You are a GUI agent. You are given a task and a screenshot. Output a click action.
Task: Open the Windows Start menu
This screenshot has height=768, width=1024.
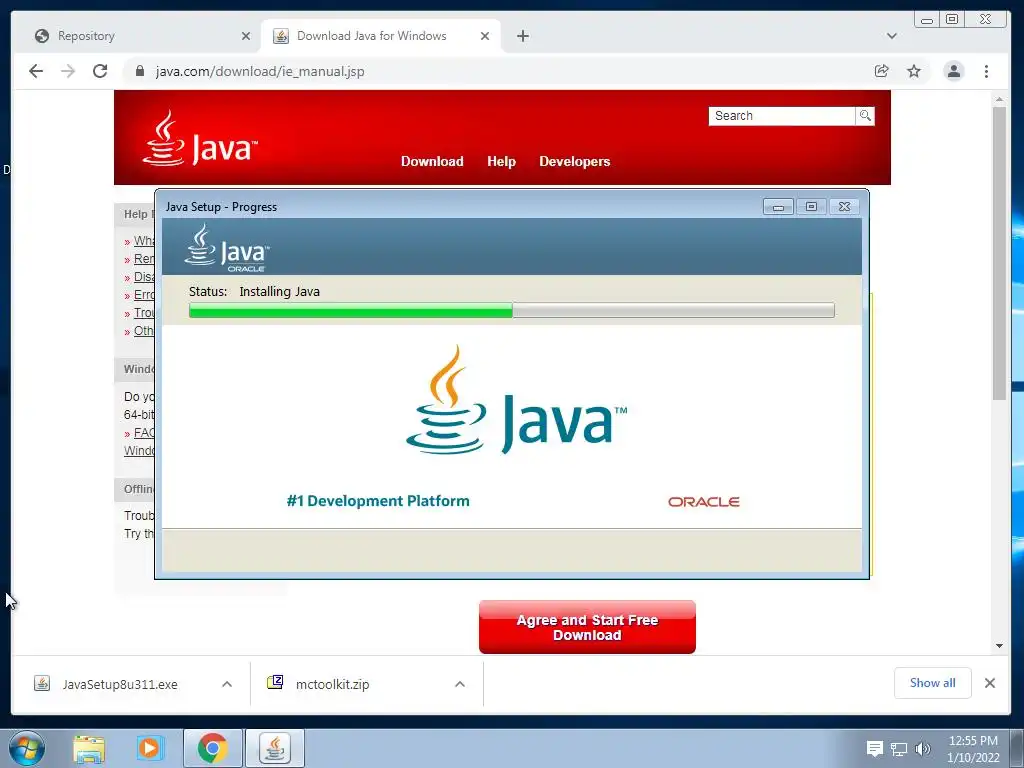[26, 748]
